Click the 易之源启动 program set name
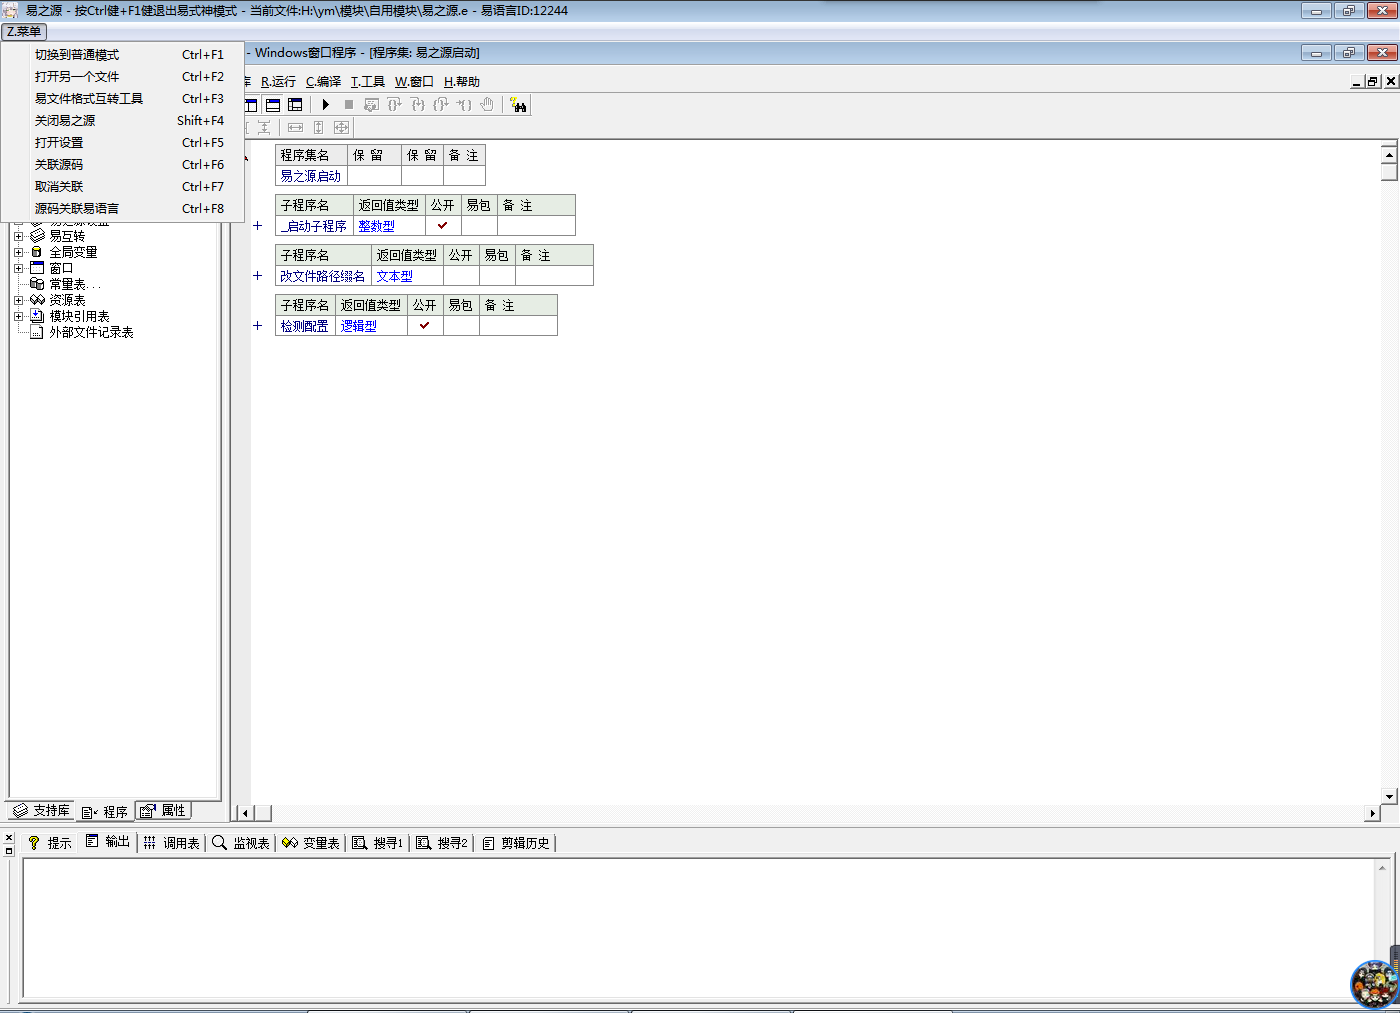The width and height of the screenshot is (1400, 1013). pos(310,176)
